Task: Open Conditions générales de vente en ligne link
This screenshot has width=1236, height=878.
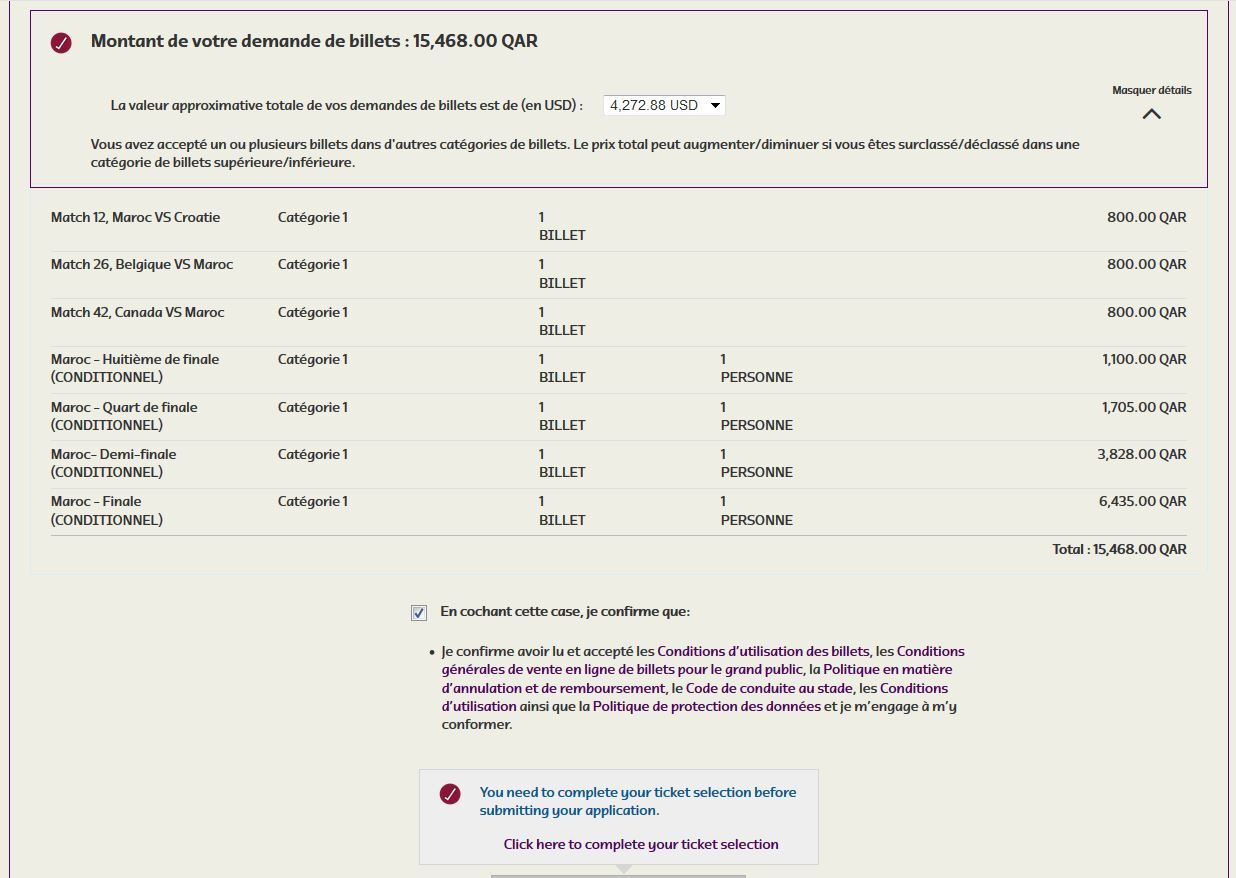Action: coord(703,660)
